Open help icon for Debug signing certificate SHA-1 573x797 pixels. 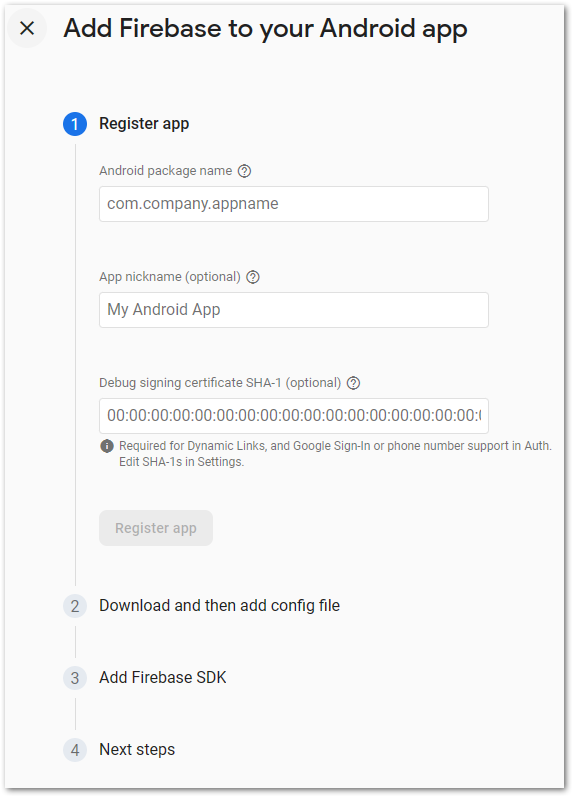pyautogui.click(x=353, y=383)
